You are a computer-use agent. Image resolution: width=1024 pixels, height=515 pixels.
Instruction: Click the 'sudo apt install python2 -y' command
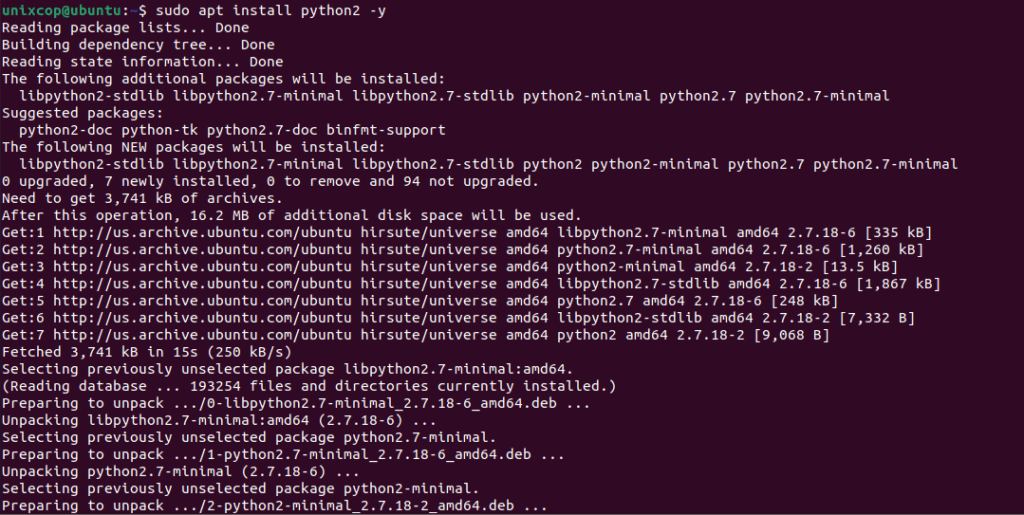tap(270, 11)
